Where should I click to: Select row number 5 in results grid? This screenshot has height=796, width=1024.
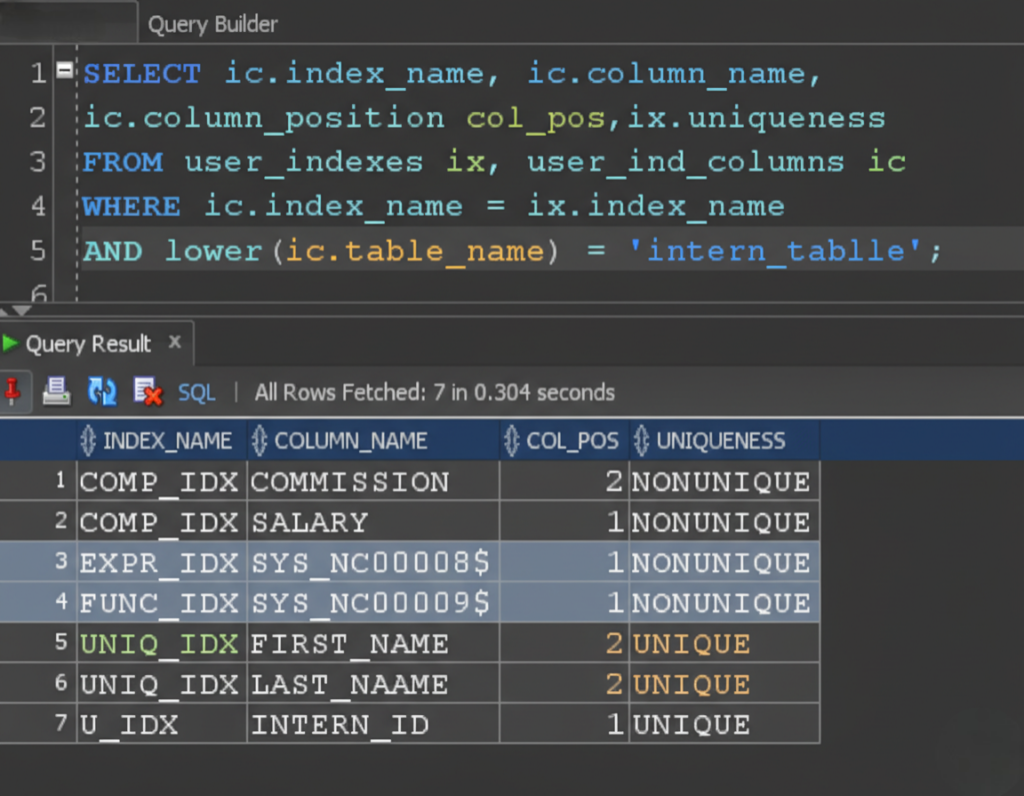coord(60,643)
